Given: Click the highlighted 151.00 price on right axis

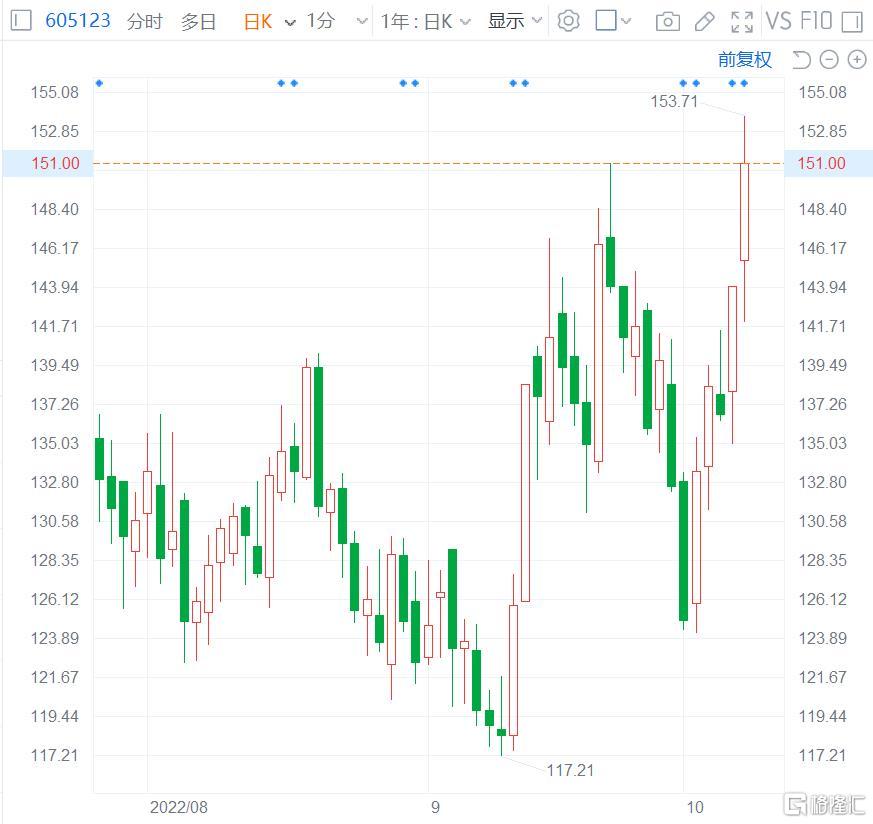Looking at the screenshot, I should pos(822,163).
